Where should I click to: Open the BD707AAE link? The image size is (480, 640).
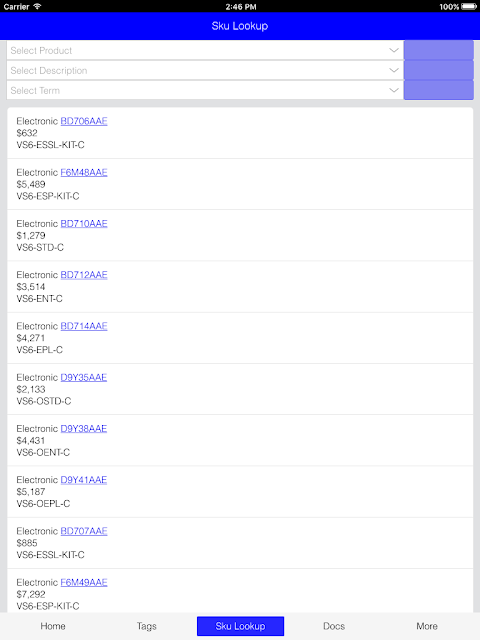(84, 531)
